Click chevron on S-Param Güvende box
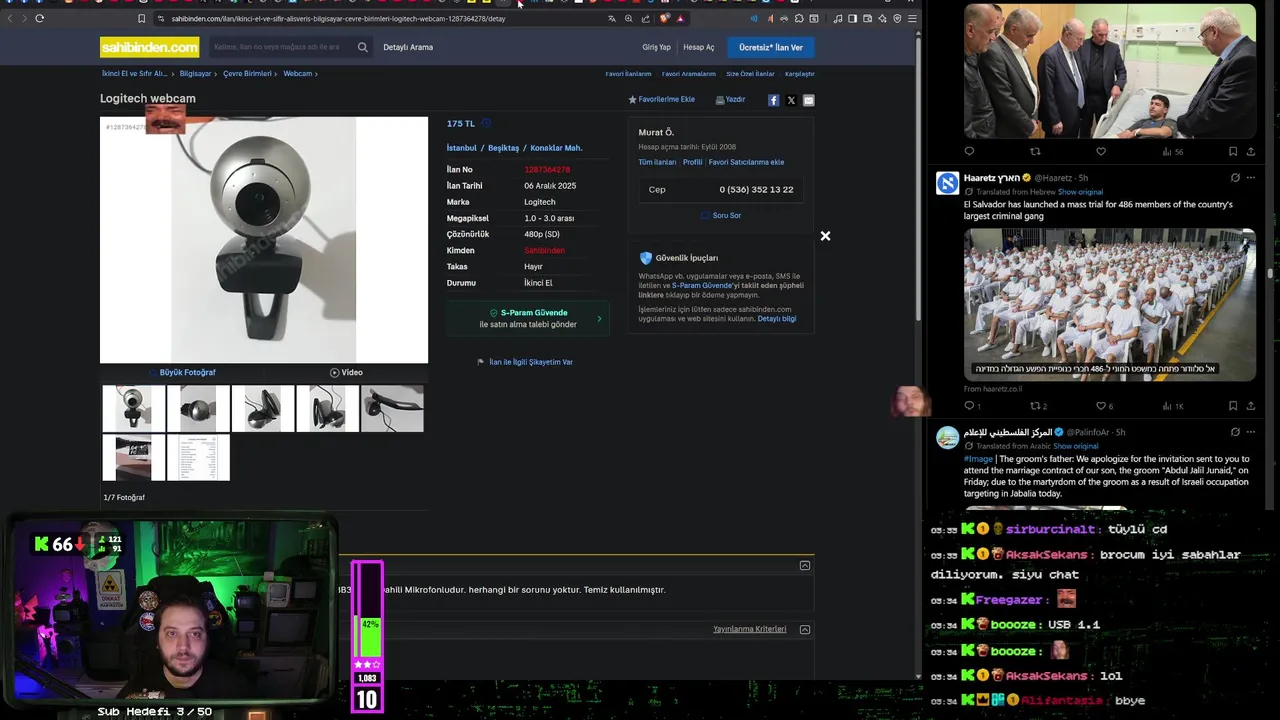Viewport: 1280px width, 720px height. point(599,319)
